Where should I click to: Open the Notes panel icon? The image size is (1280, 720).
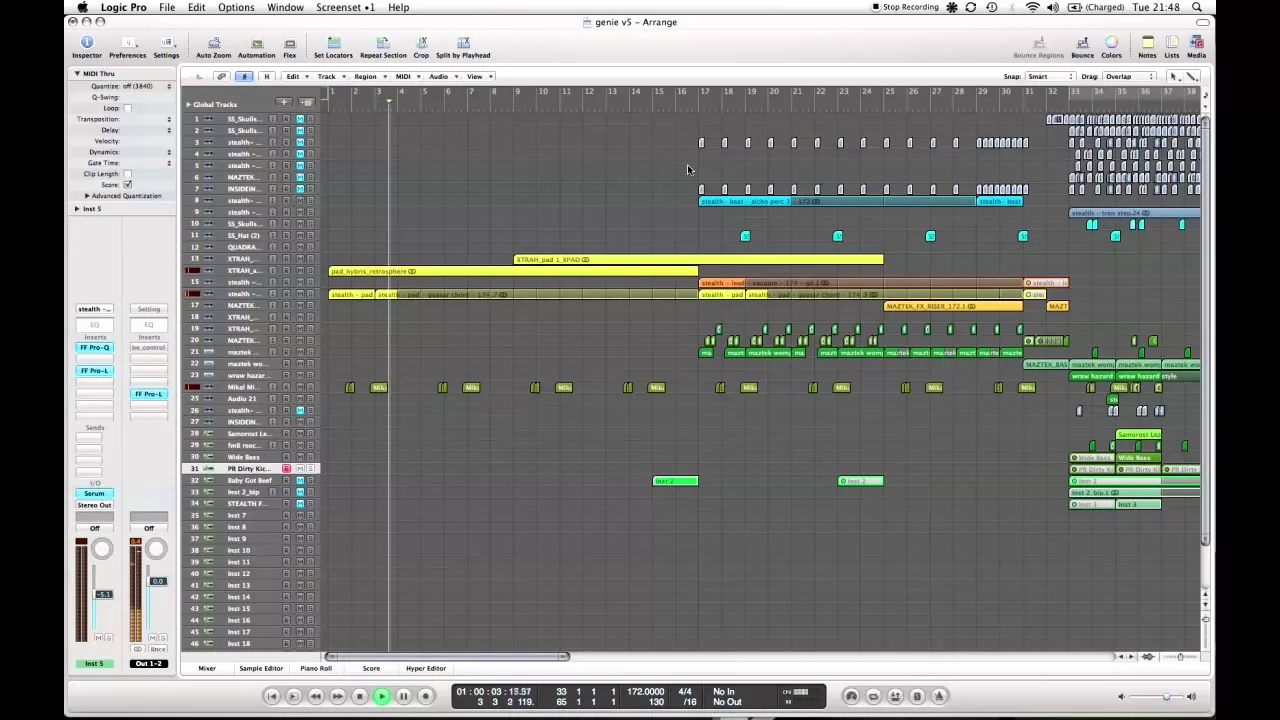[x=1147, y=42]
